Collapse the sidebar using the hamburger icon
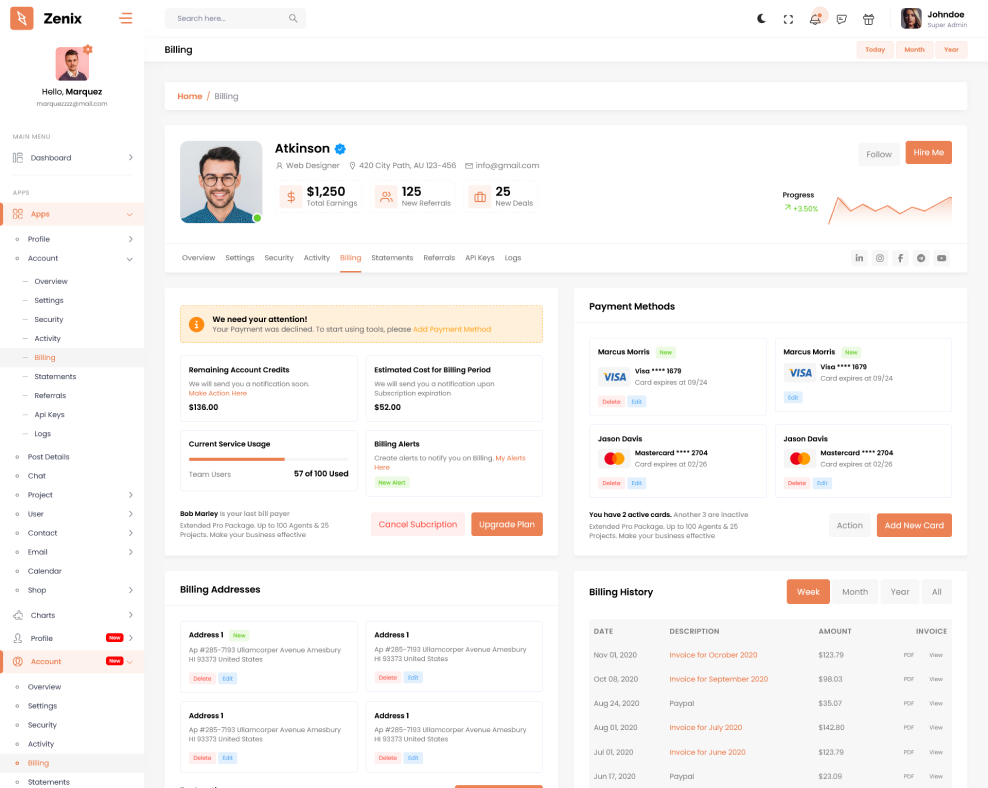The image size is (988, 788). [125, 18]
